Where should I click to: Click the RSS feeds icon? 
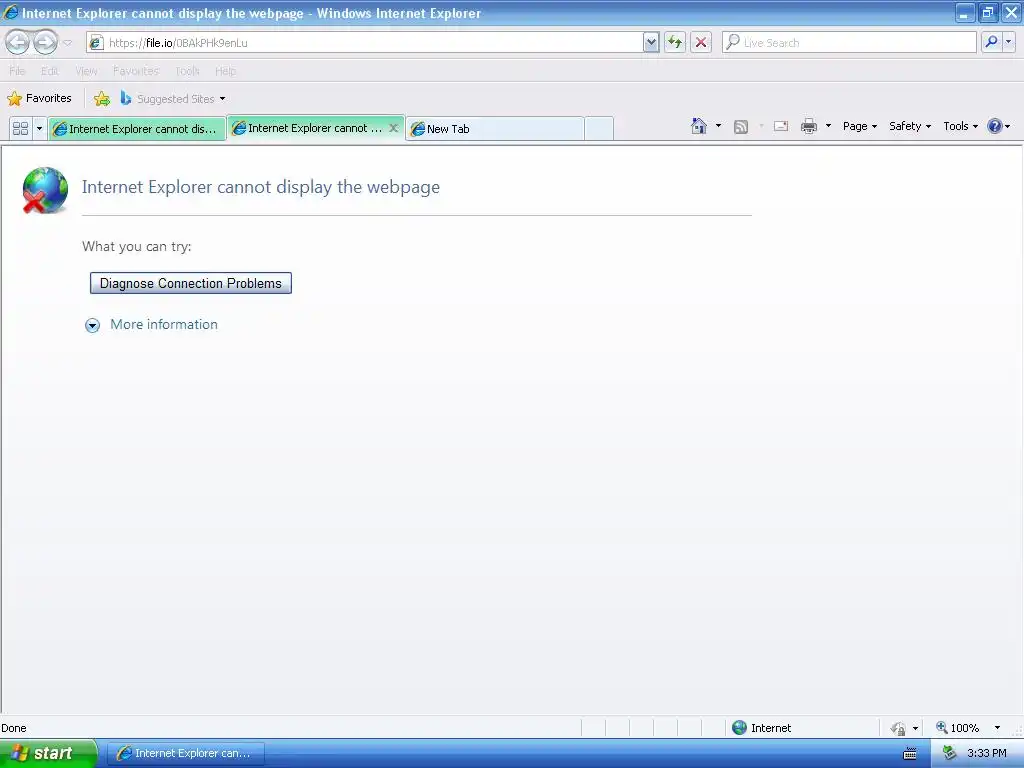coord(741,127)
